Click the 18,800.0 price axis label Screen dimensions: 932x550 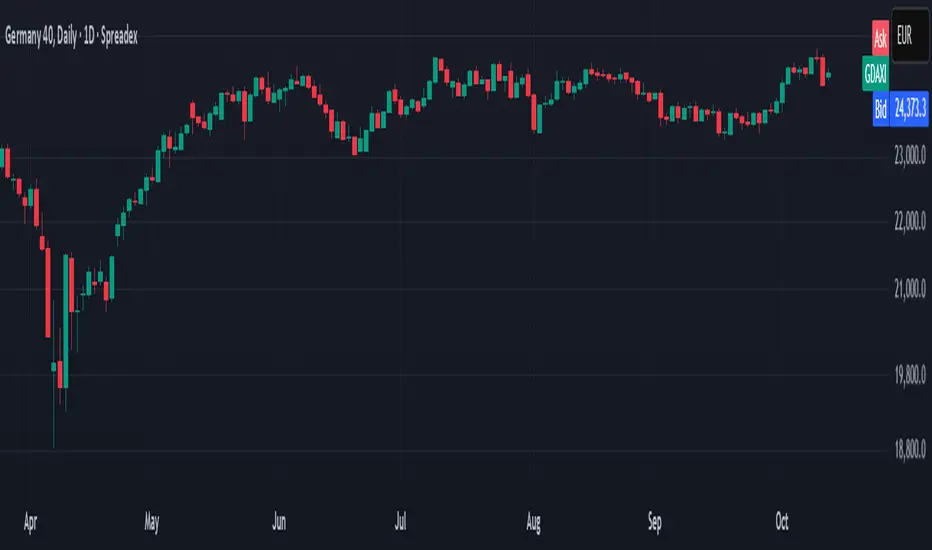[x=910, y=450]
